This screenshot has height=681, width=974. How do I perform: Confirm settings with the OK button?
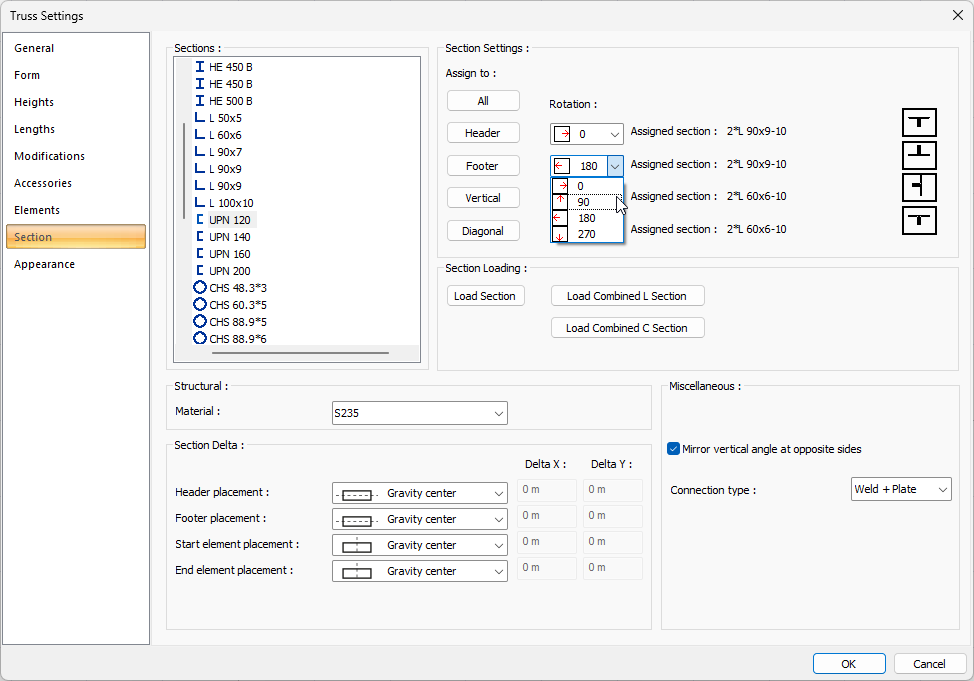point(848,664)
